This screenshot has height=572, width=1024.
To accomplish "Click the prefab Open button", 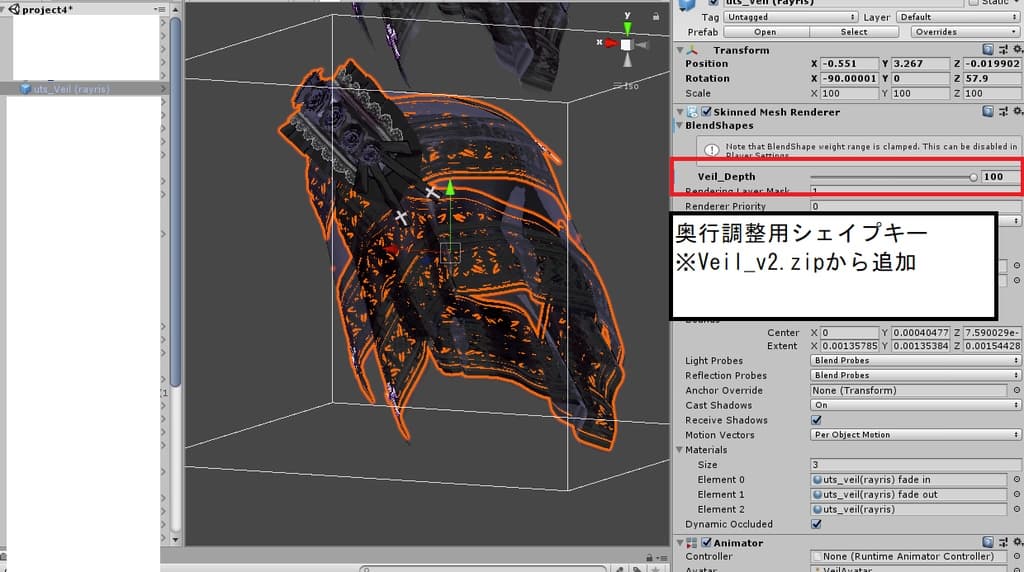I will pos(764,32).
